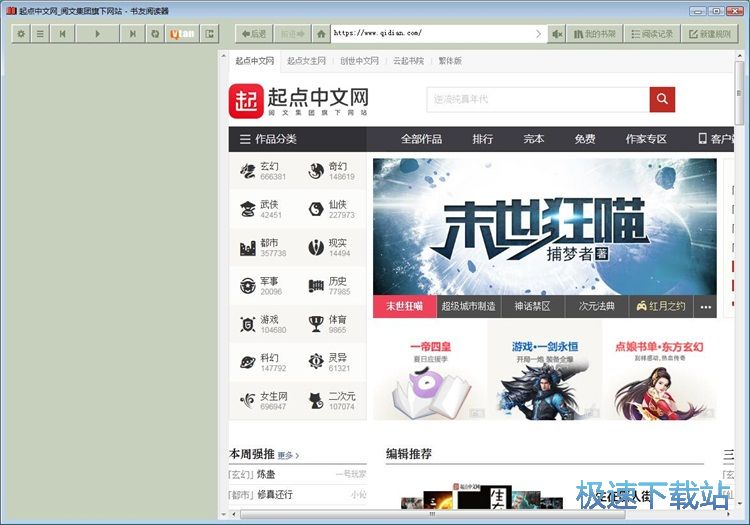Click the 后退 back button
750x525 pixels.
[255, 33]
